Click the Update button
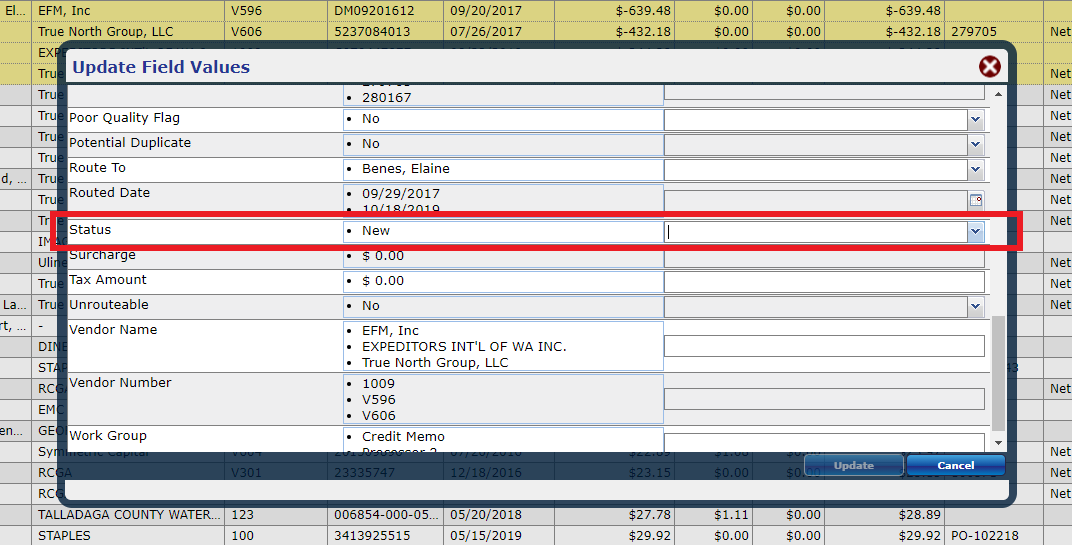This screenshot has width=1072, height=545. (853, 465)
